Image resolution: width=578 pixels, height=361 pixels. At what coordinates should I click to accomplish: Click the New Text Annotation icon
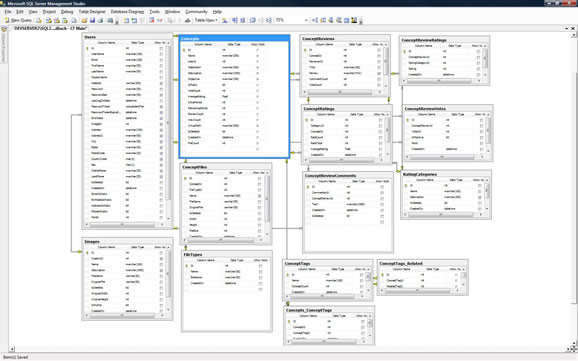[x=187, y=20]
